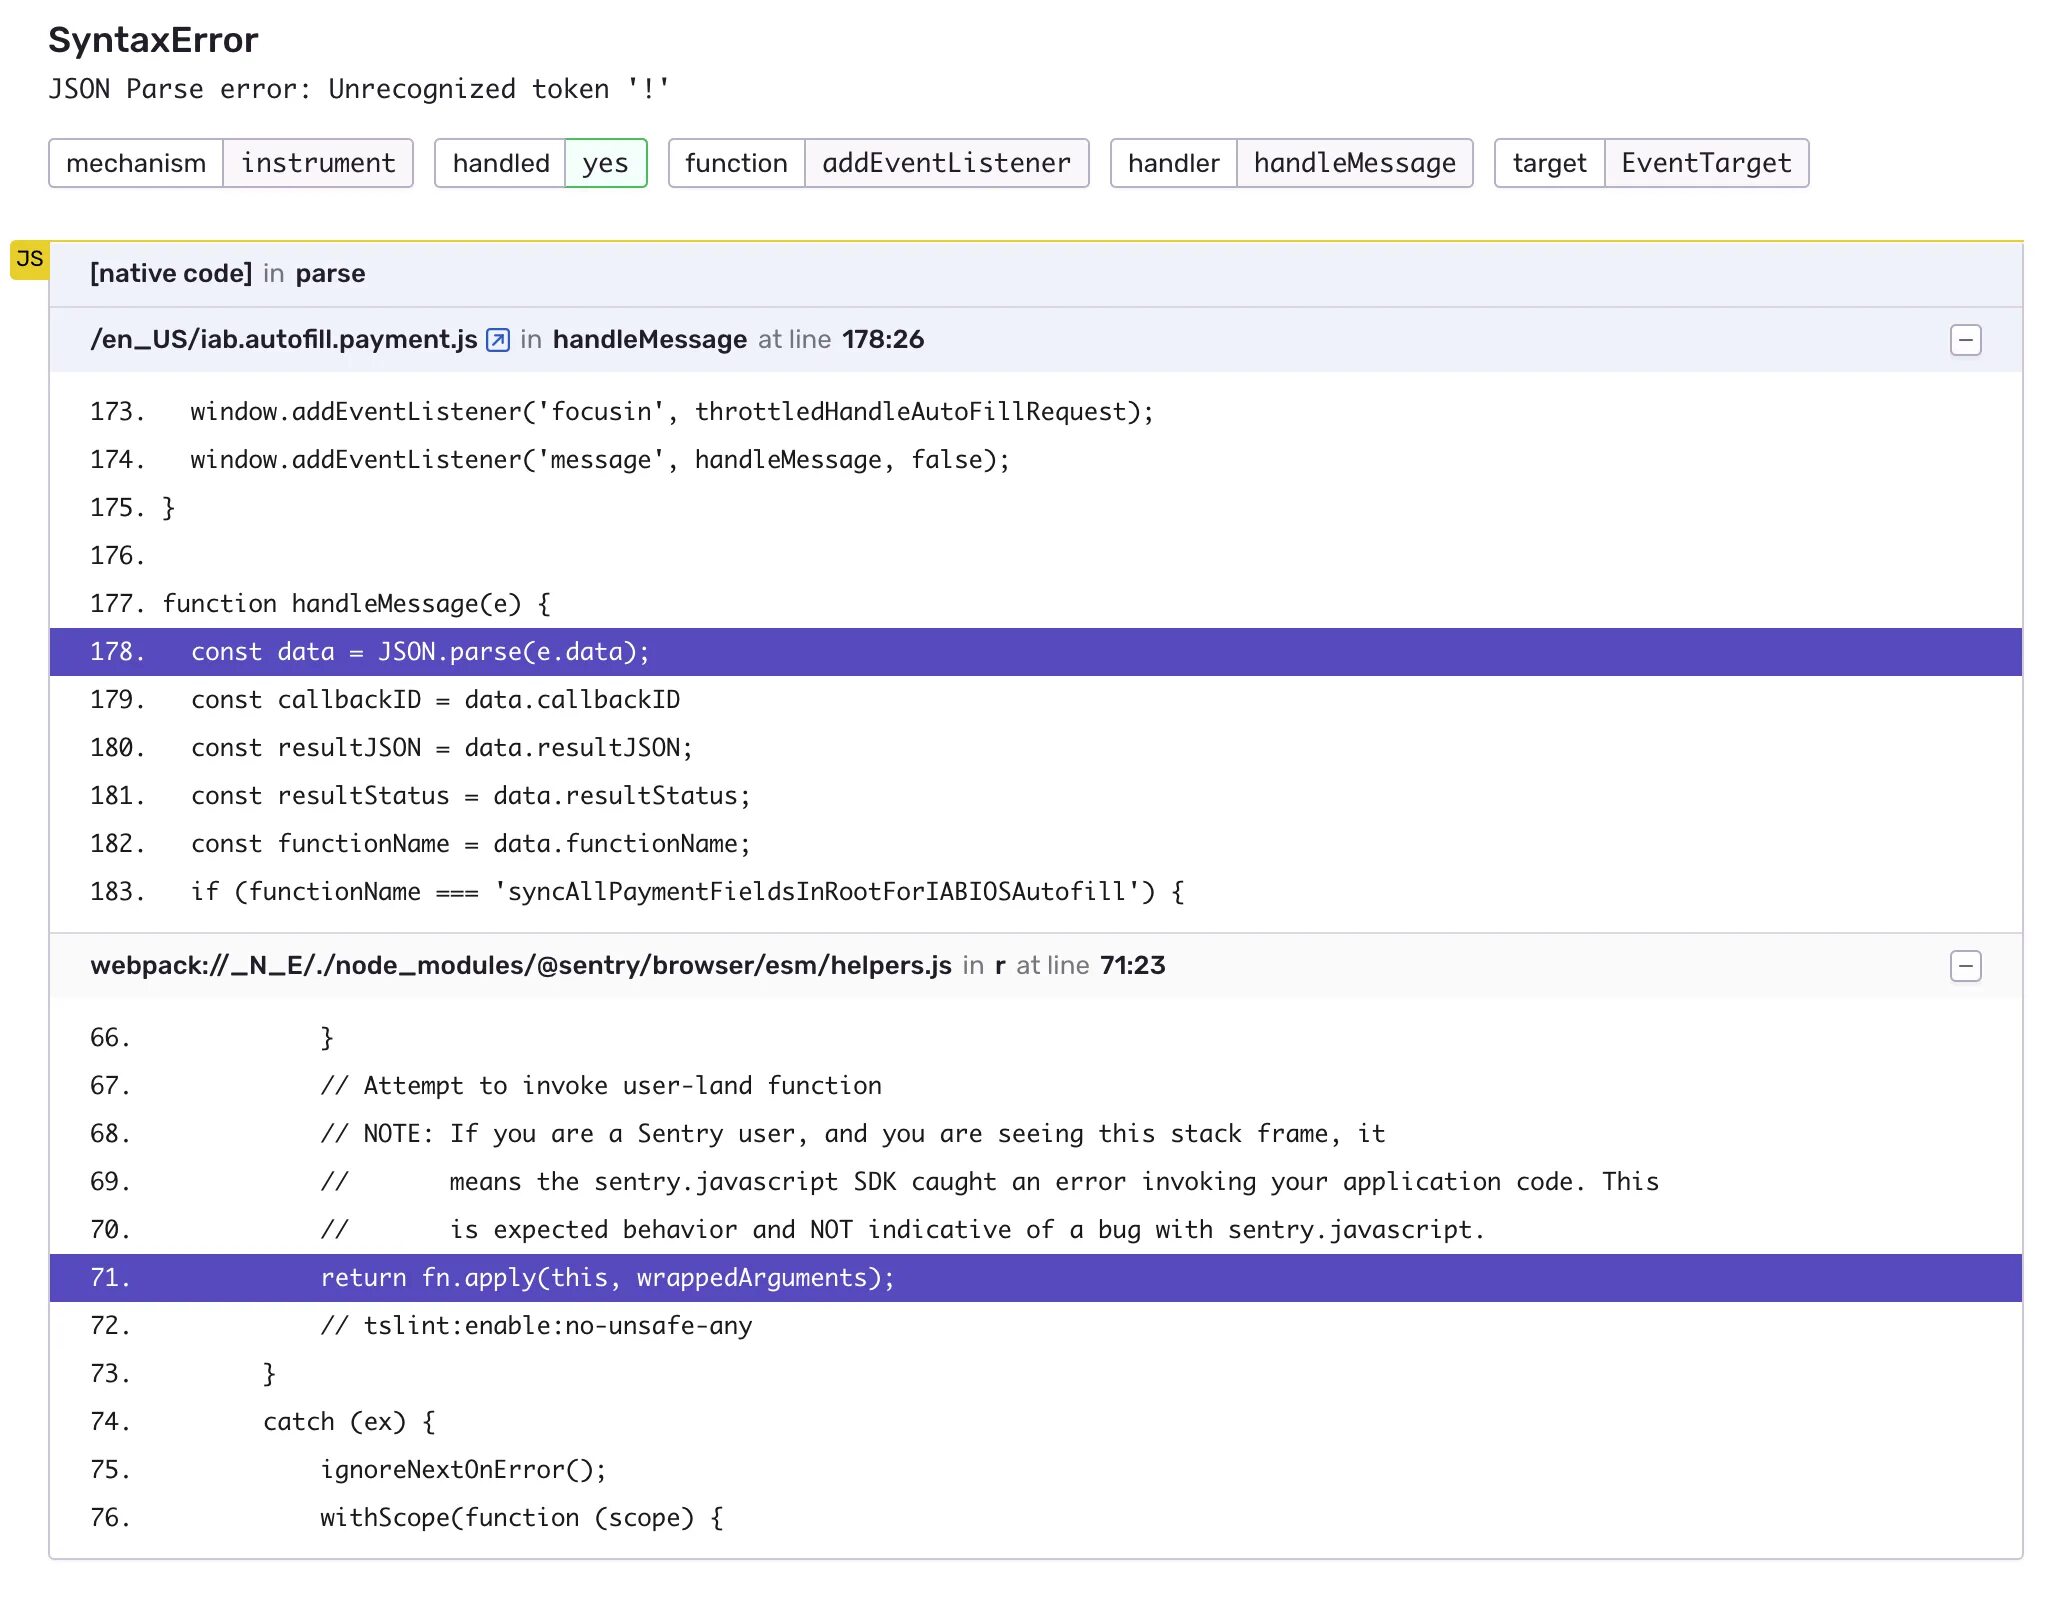The width and height of the screenshot is (2060, 1598).
Task: Click the yellow JS platform badge
Action: pos(29,260)
